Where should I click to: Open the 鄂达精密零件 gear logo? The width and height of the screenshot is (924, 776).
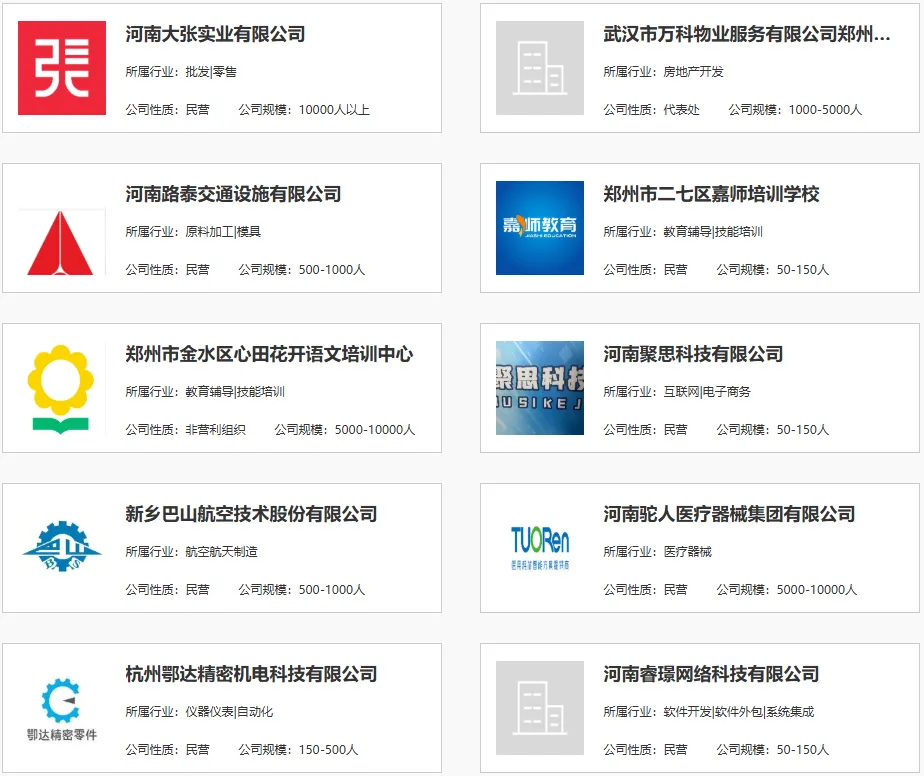click(61, 709)
